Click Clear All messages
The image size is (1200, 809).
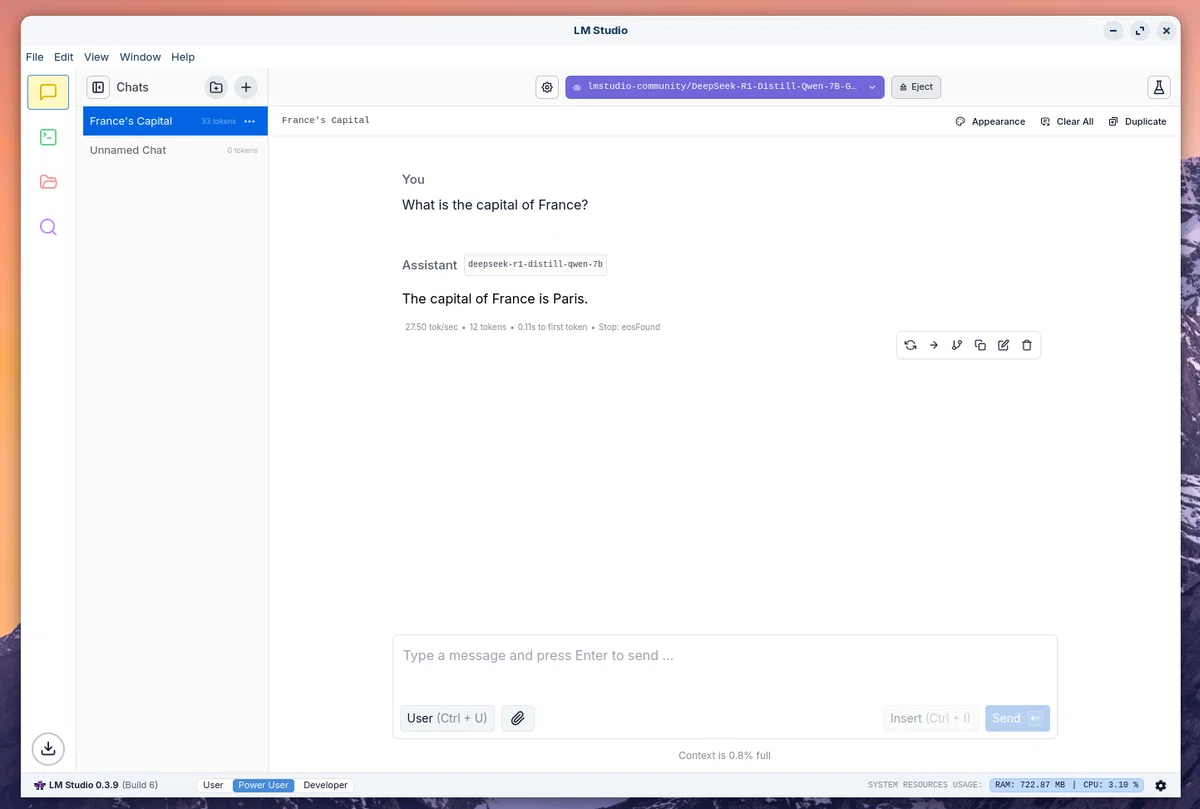(1067, 121)
